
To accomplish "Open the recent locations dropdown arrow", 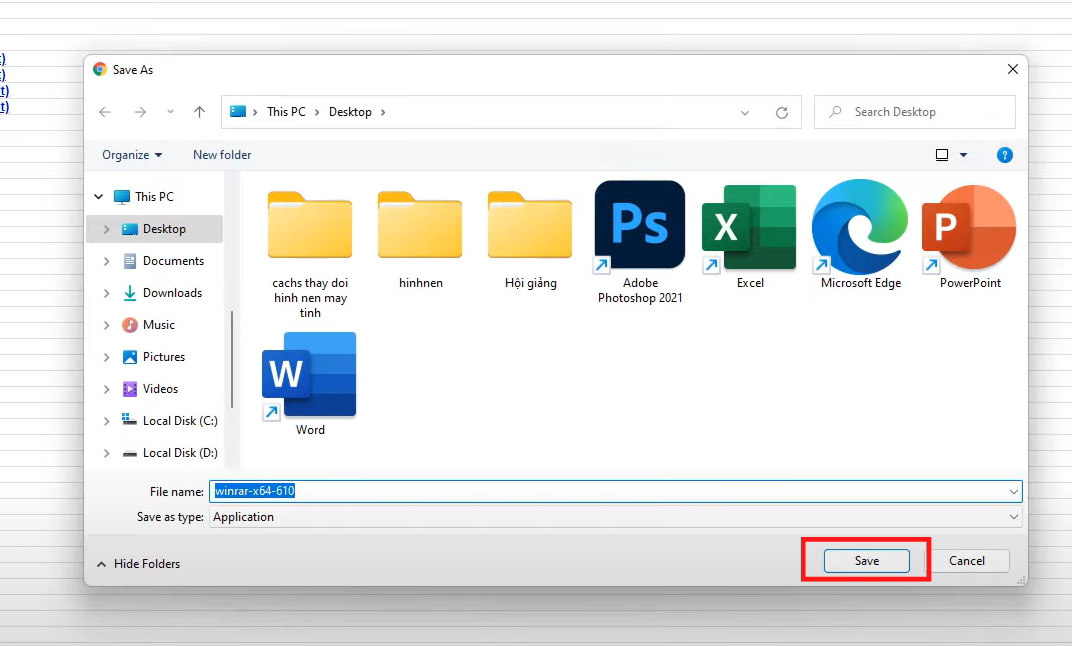I will click(x=170, y=112).
